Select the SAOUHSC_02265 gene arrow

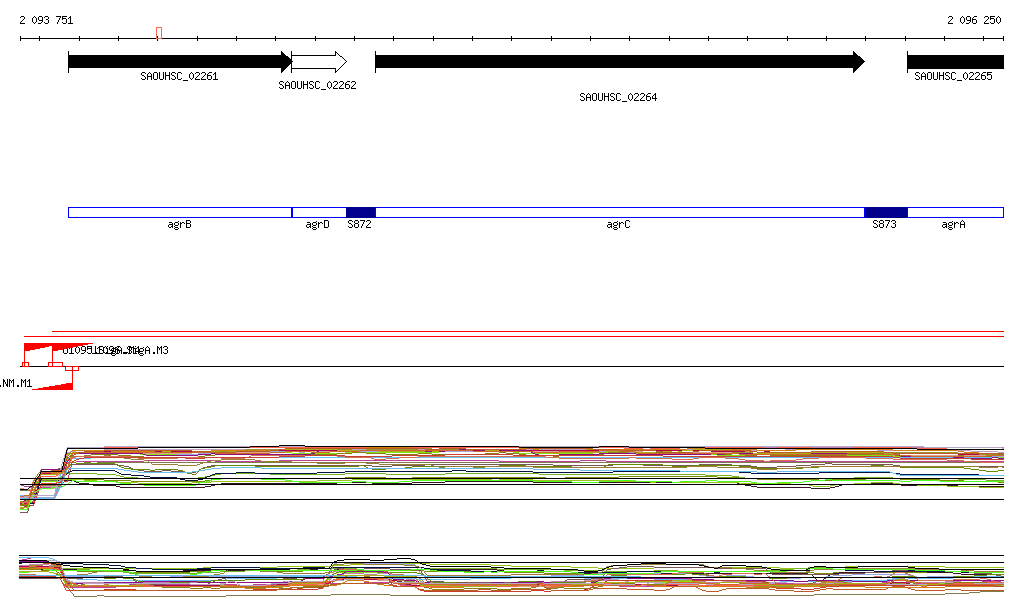coord(954,62)
